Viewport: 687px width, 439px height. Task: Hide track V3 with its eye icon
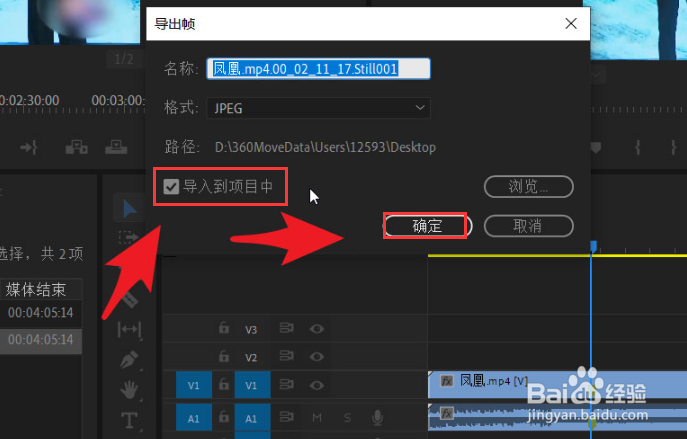point(317,329)
